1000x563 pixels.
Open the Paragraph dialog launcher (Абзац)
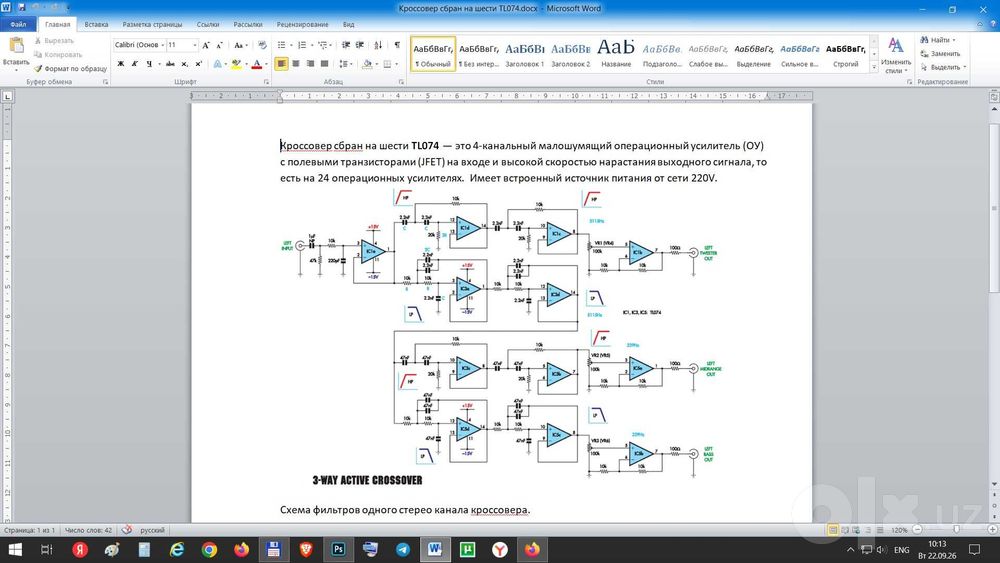coord(401,82)
